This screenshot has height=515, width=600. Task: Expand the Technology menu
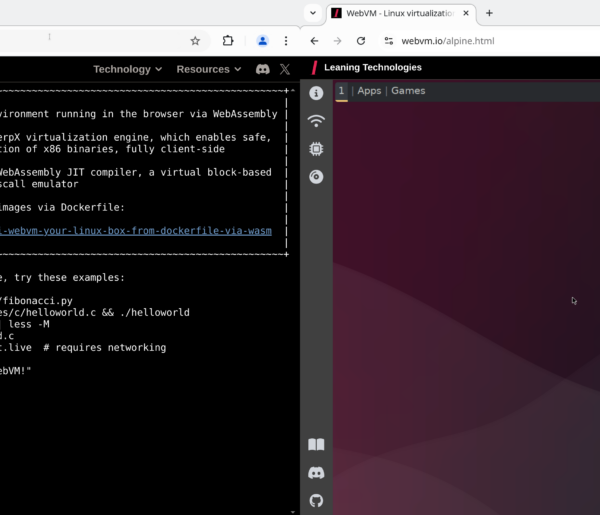(127, 69)
